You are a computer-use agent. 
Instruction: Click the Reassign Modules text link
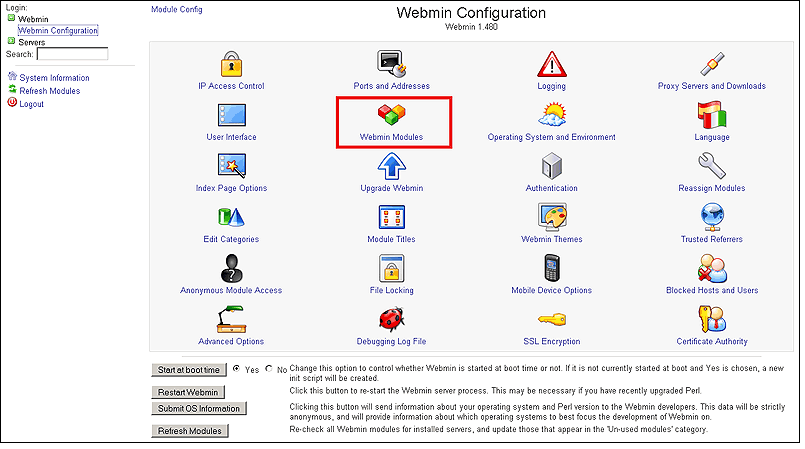coord(712,188)
